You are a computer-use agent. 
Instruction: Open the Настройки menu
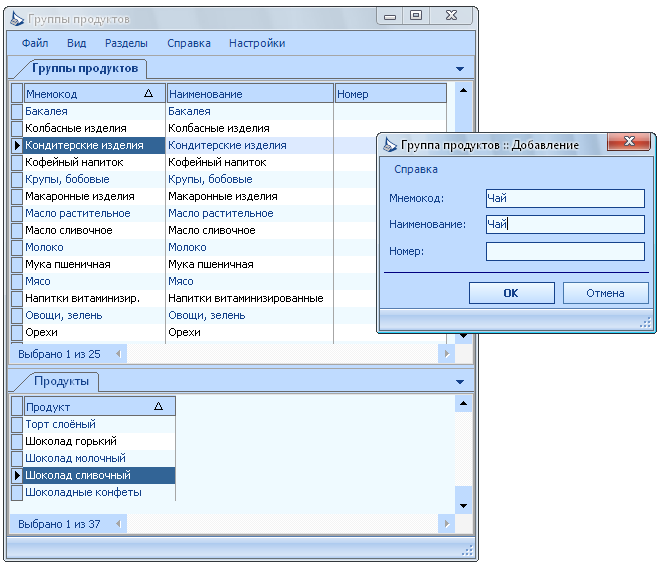[257, 43]
